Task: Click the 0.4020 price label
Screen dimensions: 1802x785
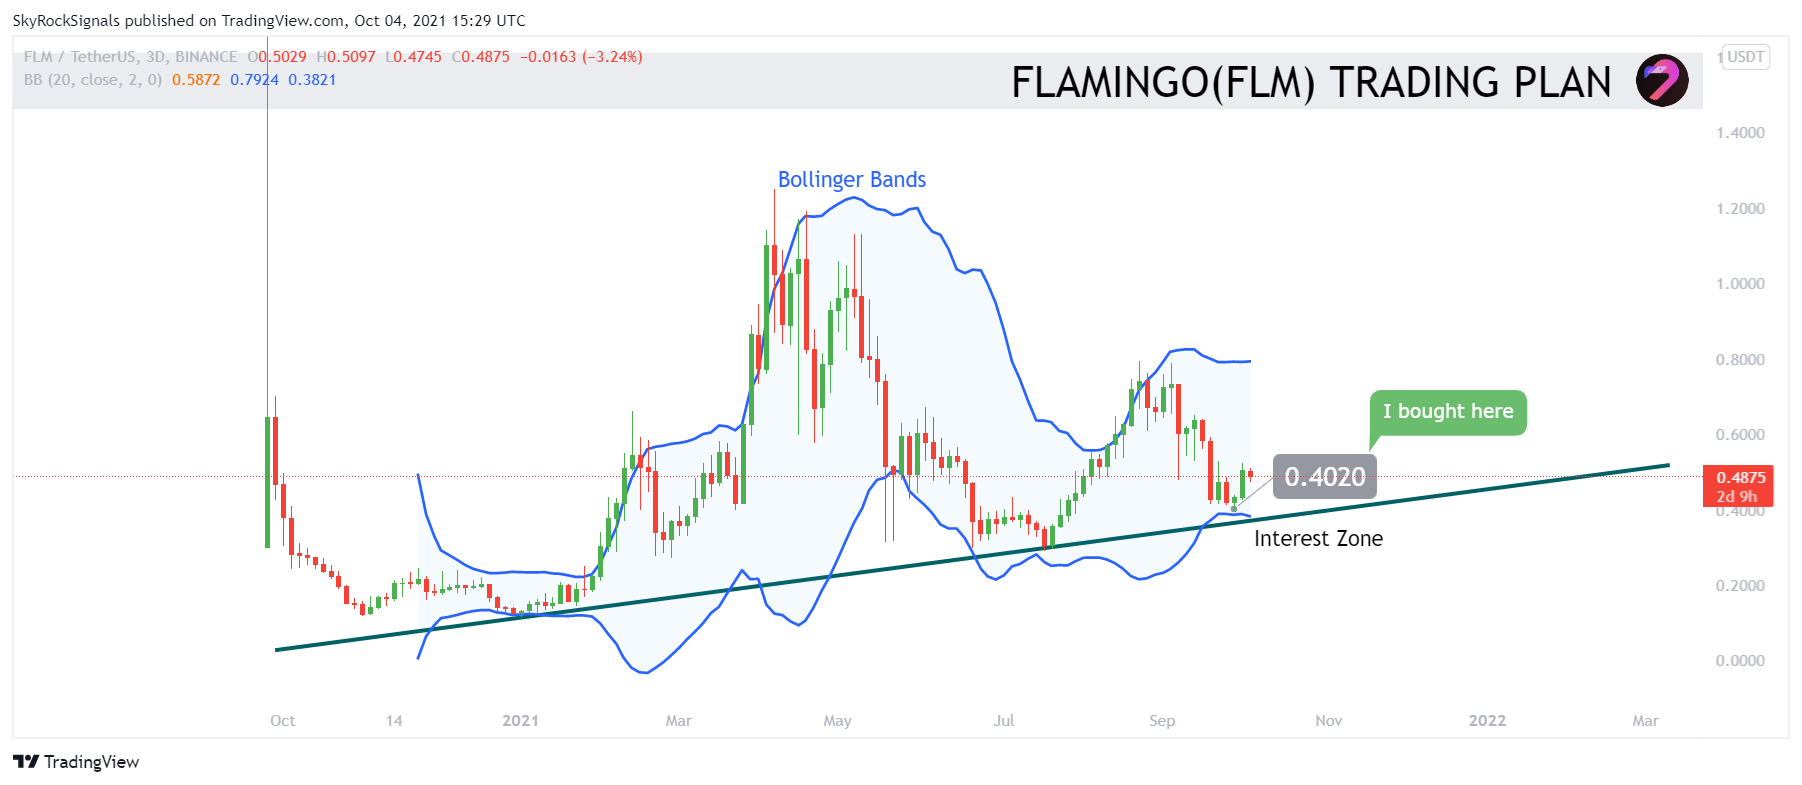Action: (1325, 477)
